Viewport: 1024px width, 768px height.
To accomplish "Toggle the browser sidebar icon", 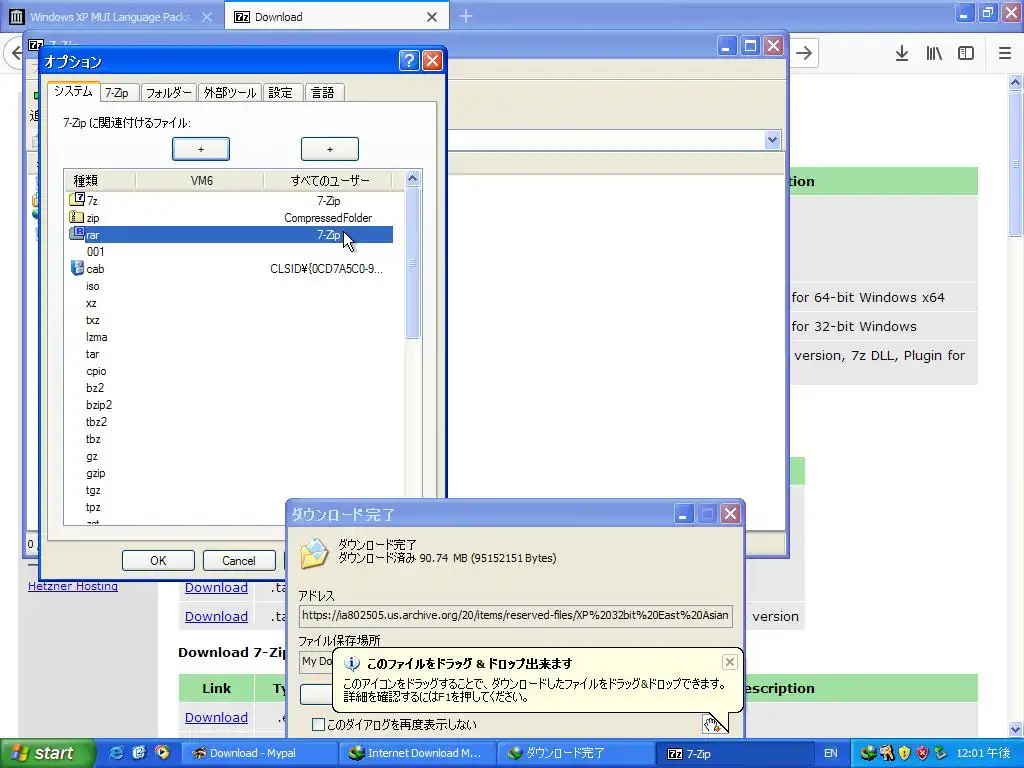I will coord(966,54).
